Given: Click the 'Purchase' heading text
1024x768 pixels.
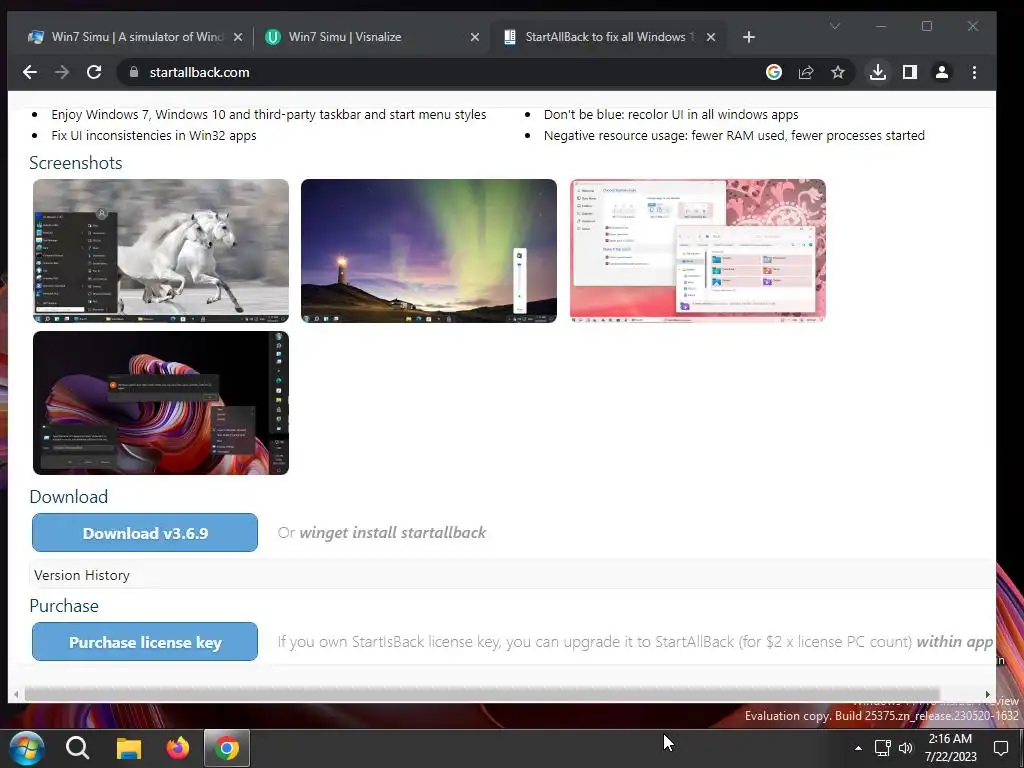Looking at the screenshot, I should pos(64,605).
